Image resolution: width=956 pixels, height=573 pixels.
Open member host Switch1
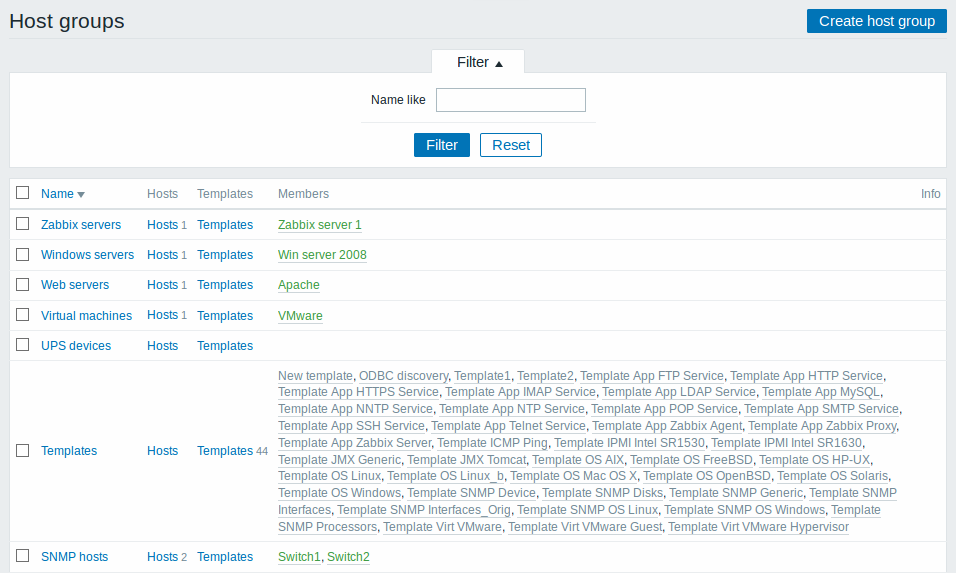pos(299,557)
